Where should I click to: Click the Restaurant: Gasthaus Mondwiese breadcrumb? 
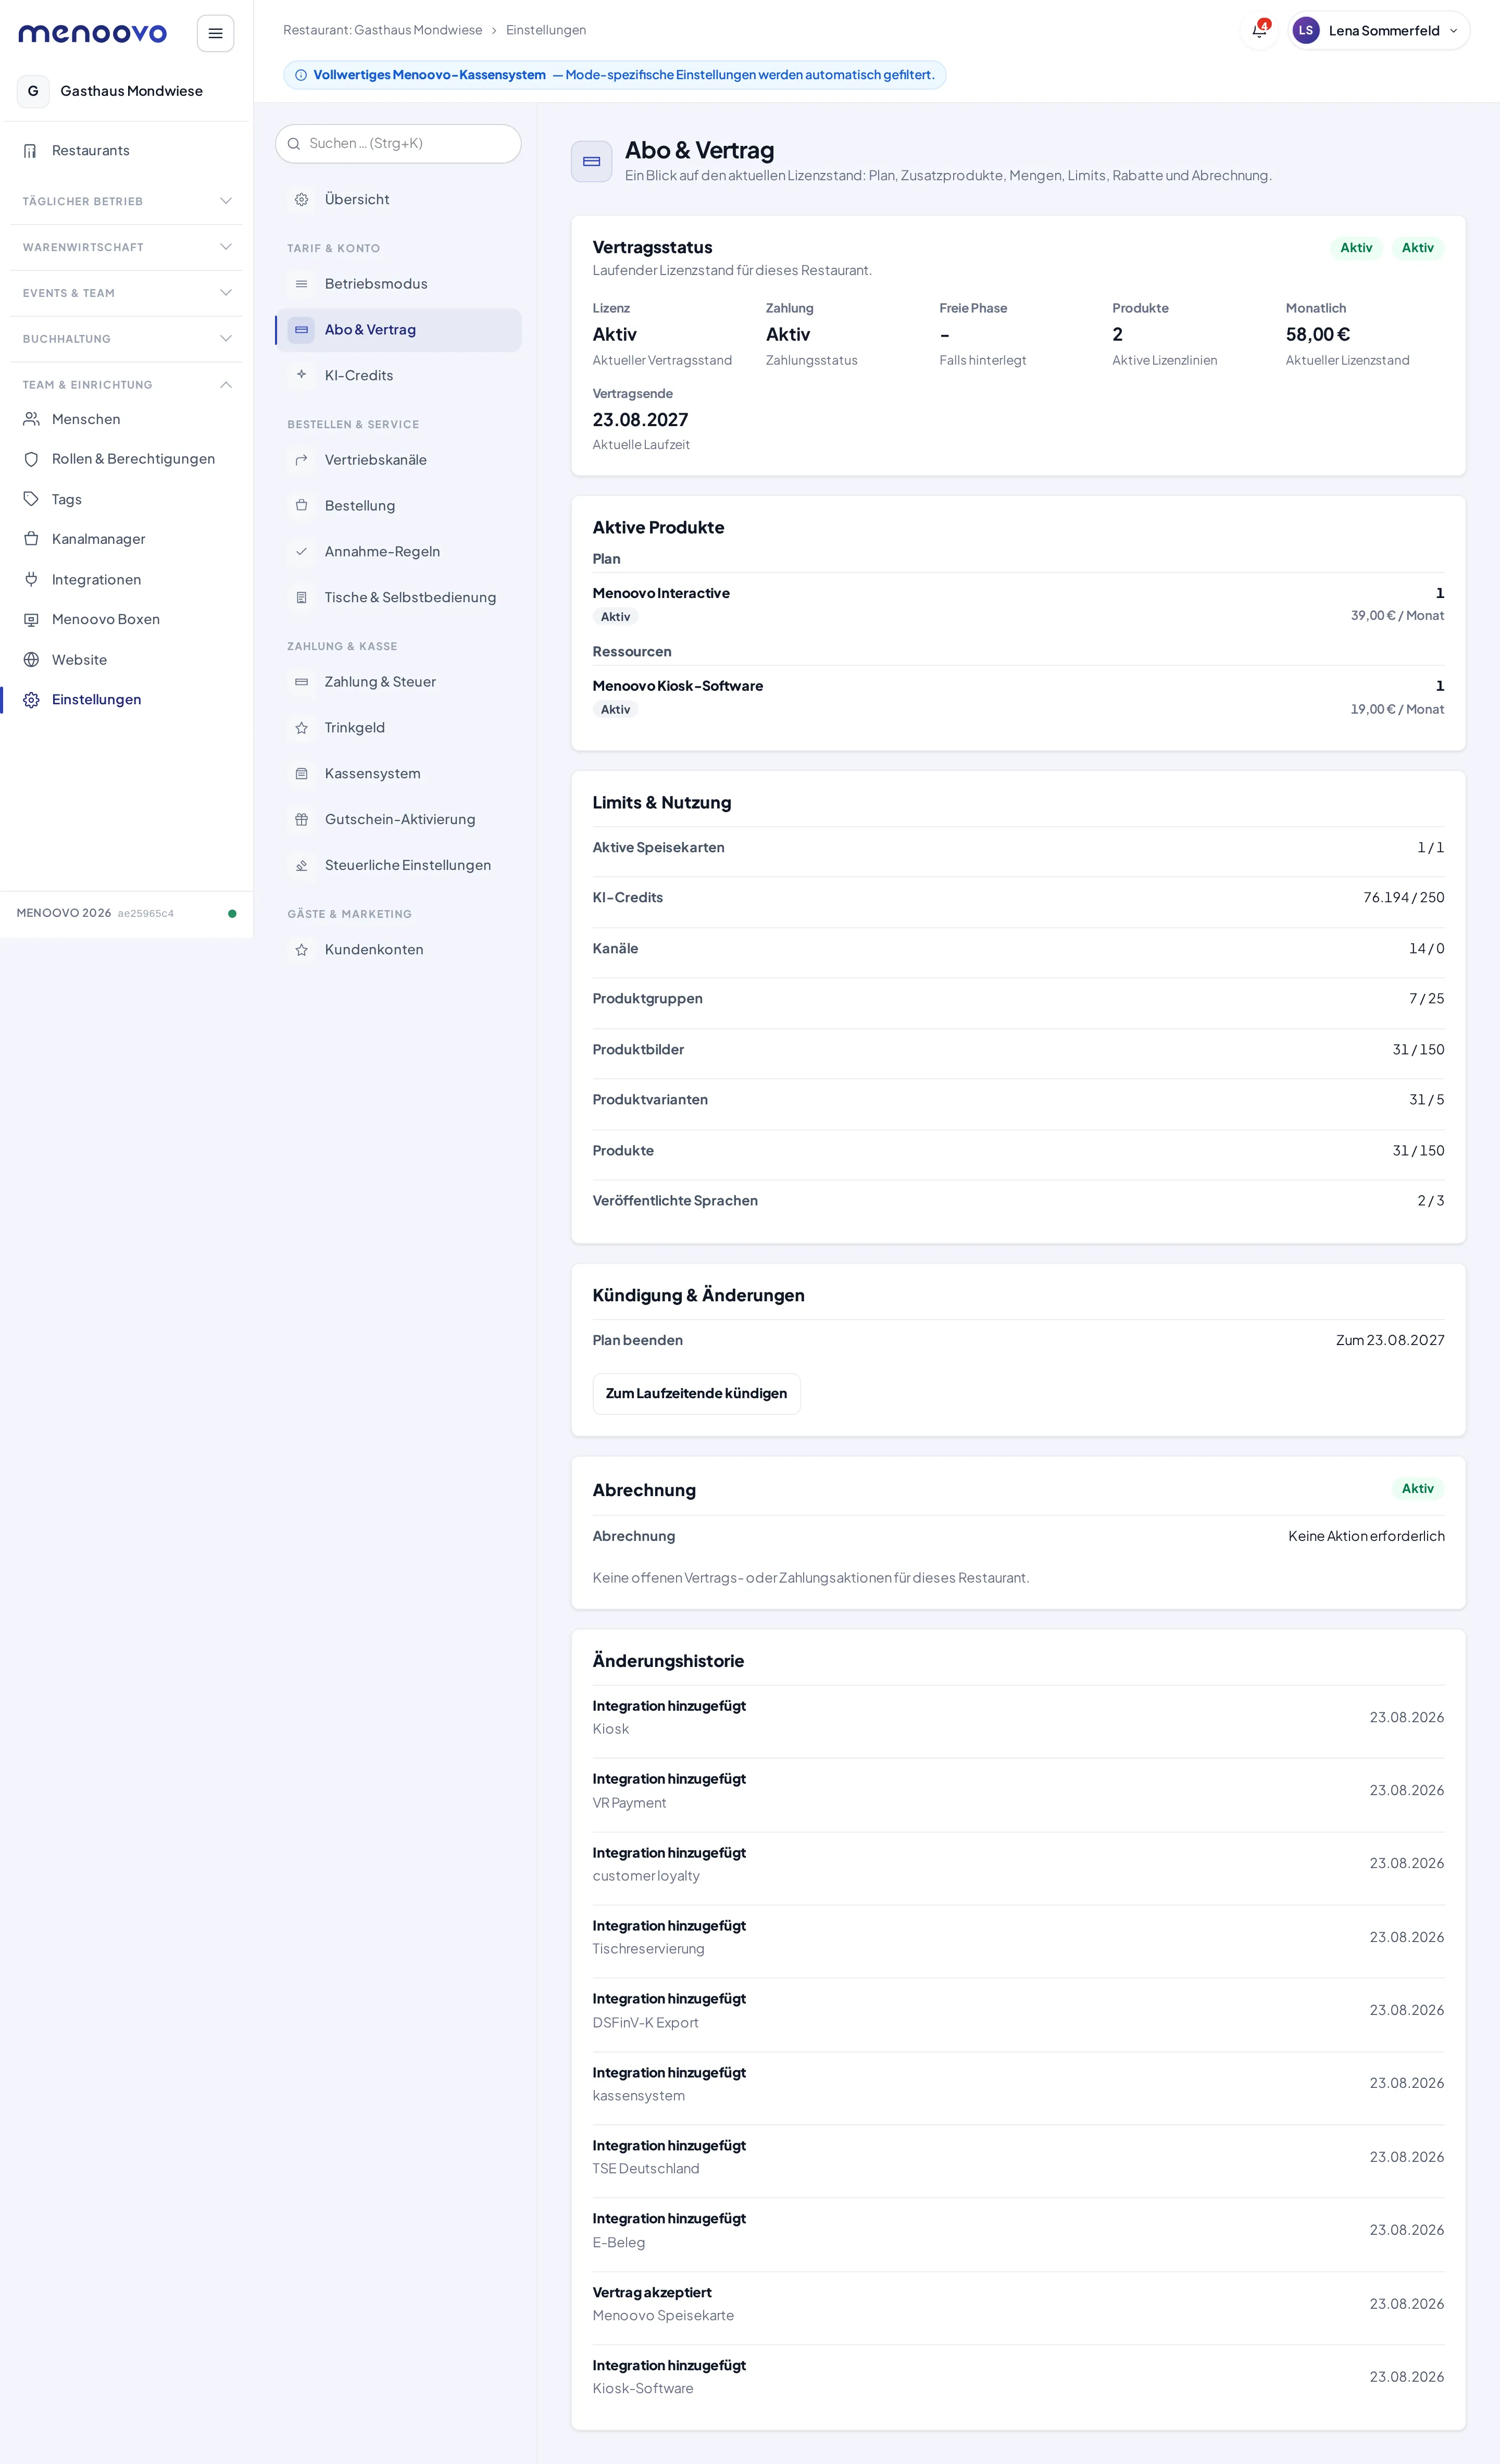coord(382,30)
